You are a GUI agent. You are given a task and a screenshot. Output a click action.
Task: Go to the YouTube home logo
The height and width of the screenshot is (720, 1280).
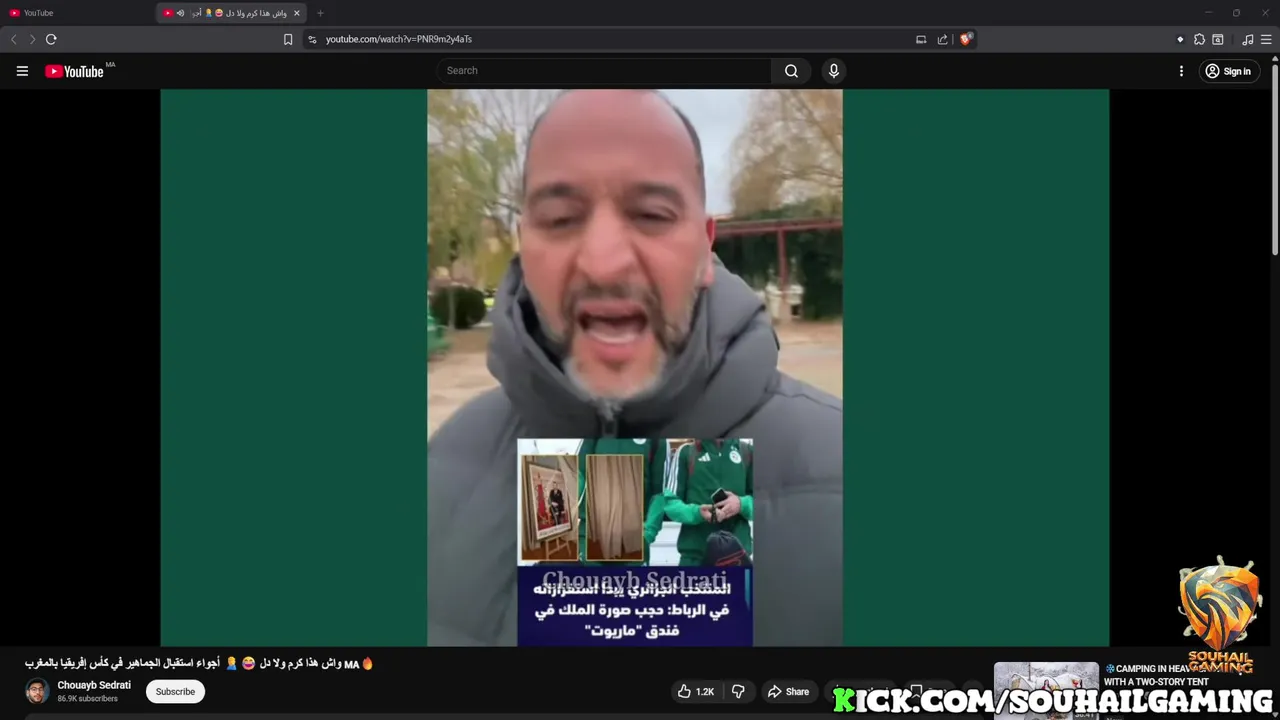pyautogui.click(x=74, y=71)
